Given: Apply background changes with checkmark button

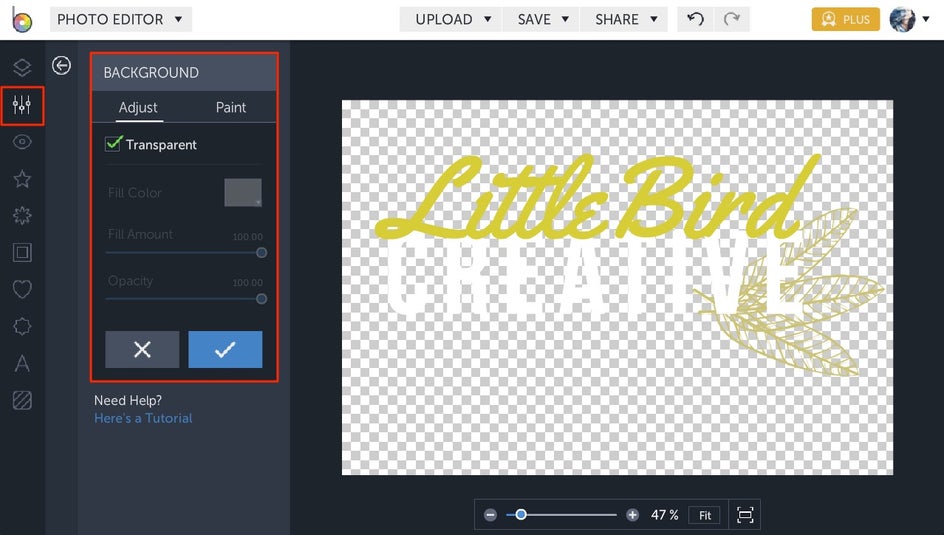Looking at the screenshot, I should (x=225, y=349).
